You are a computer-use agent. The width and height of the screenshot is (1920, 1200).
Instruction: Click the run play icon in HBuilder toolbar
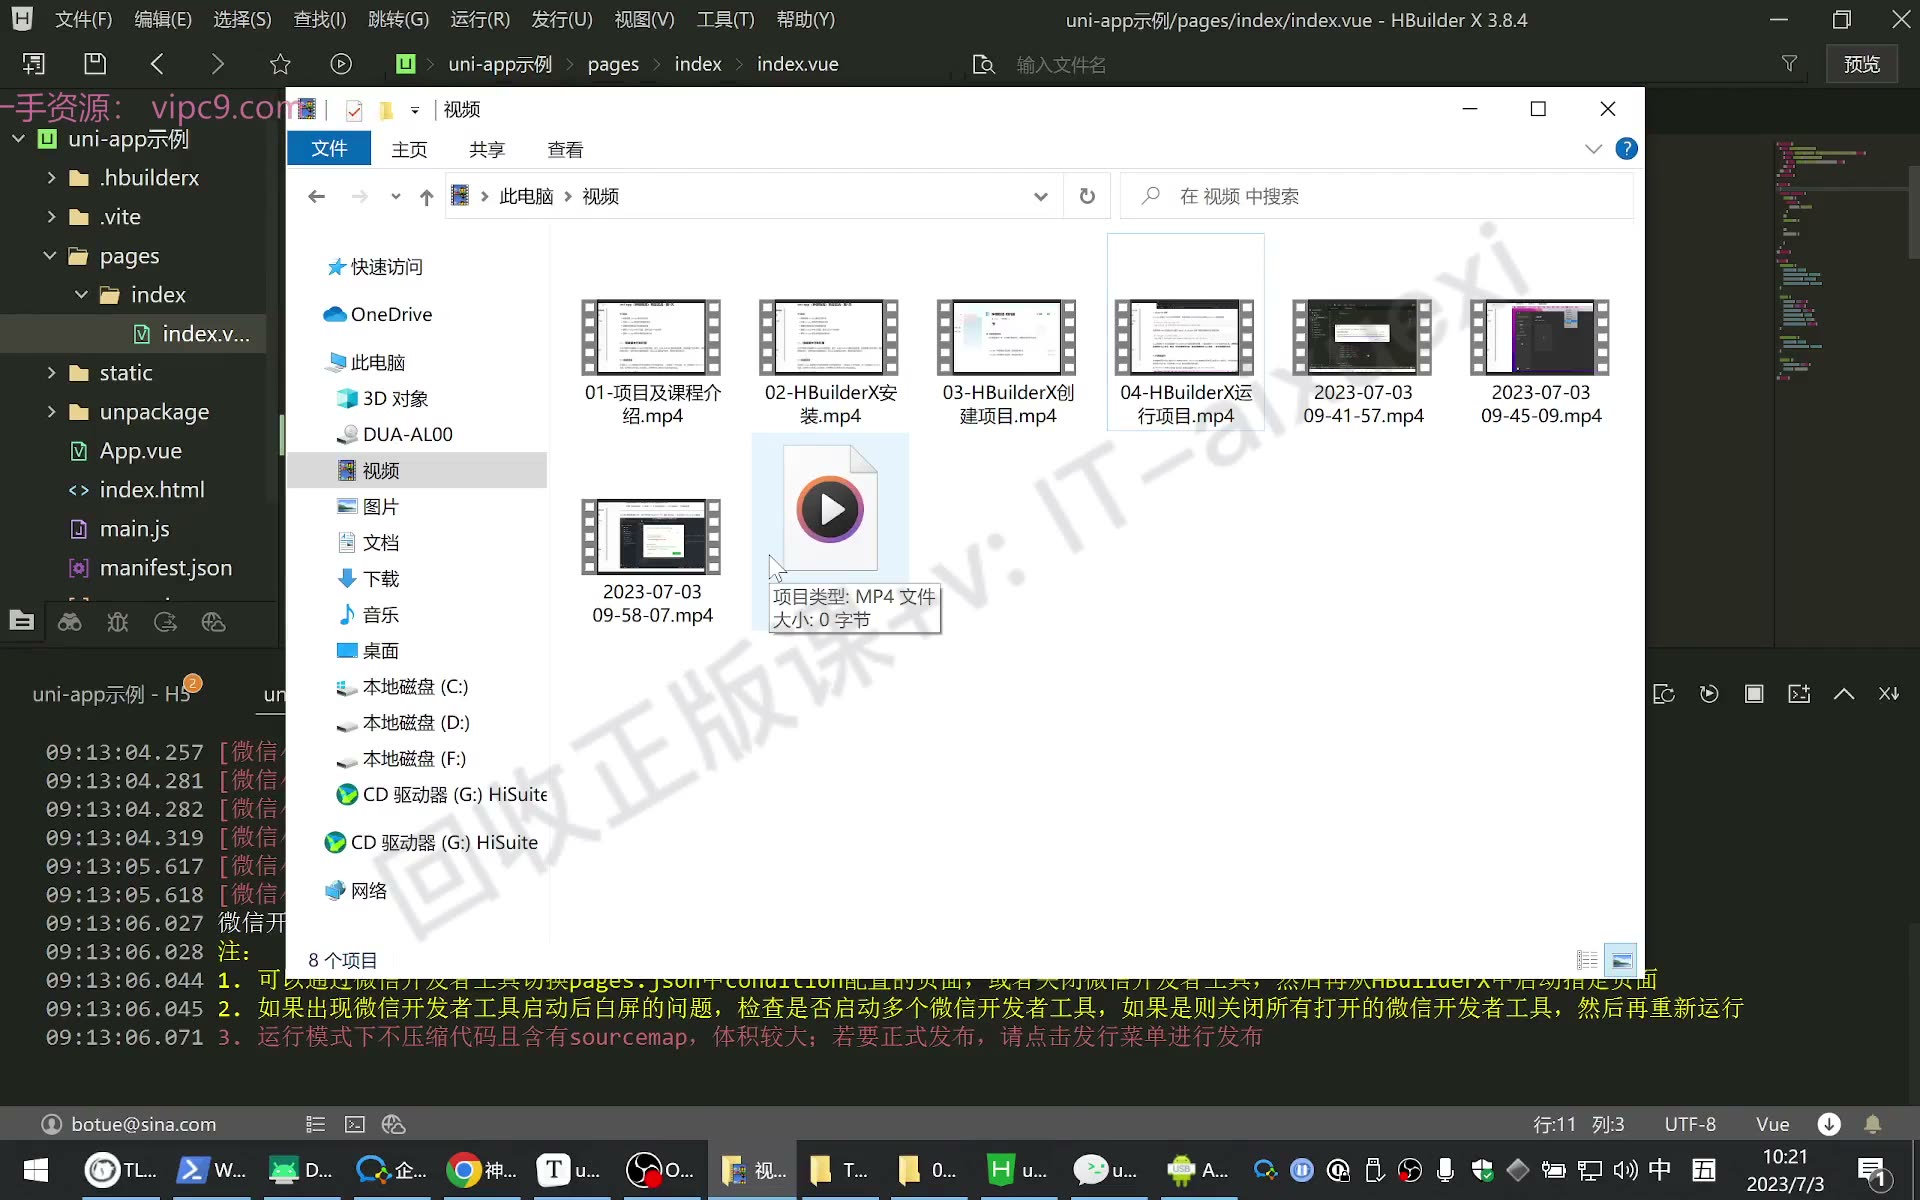tap(341, 64)
